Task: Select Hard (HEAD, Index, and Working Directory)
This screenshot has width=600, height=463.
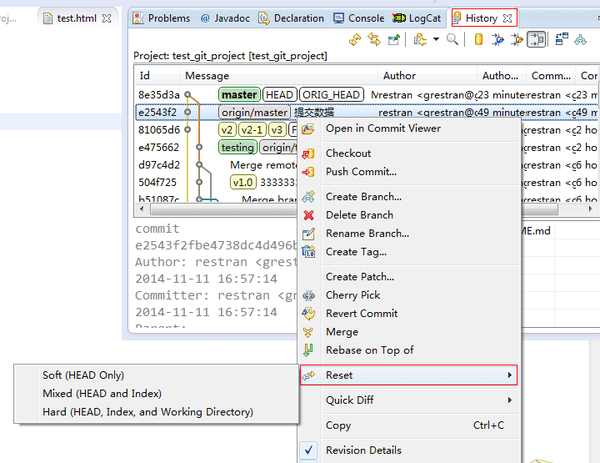Action: click(x=148, y=412)
